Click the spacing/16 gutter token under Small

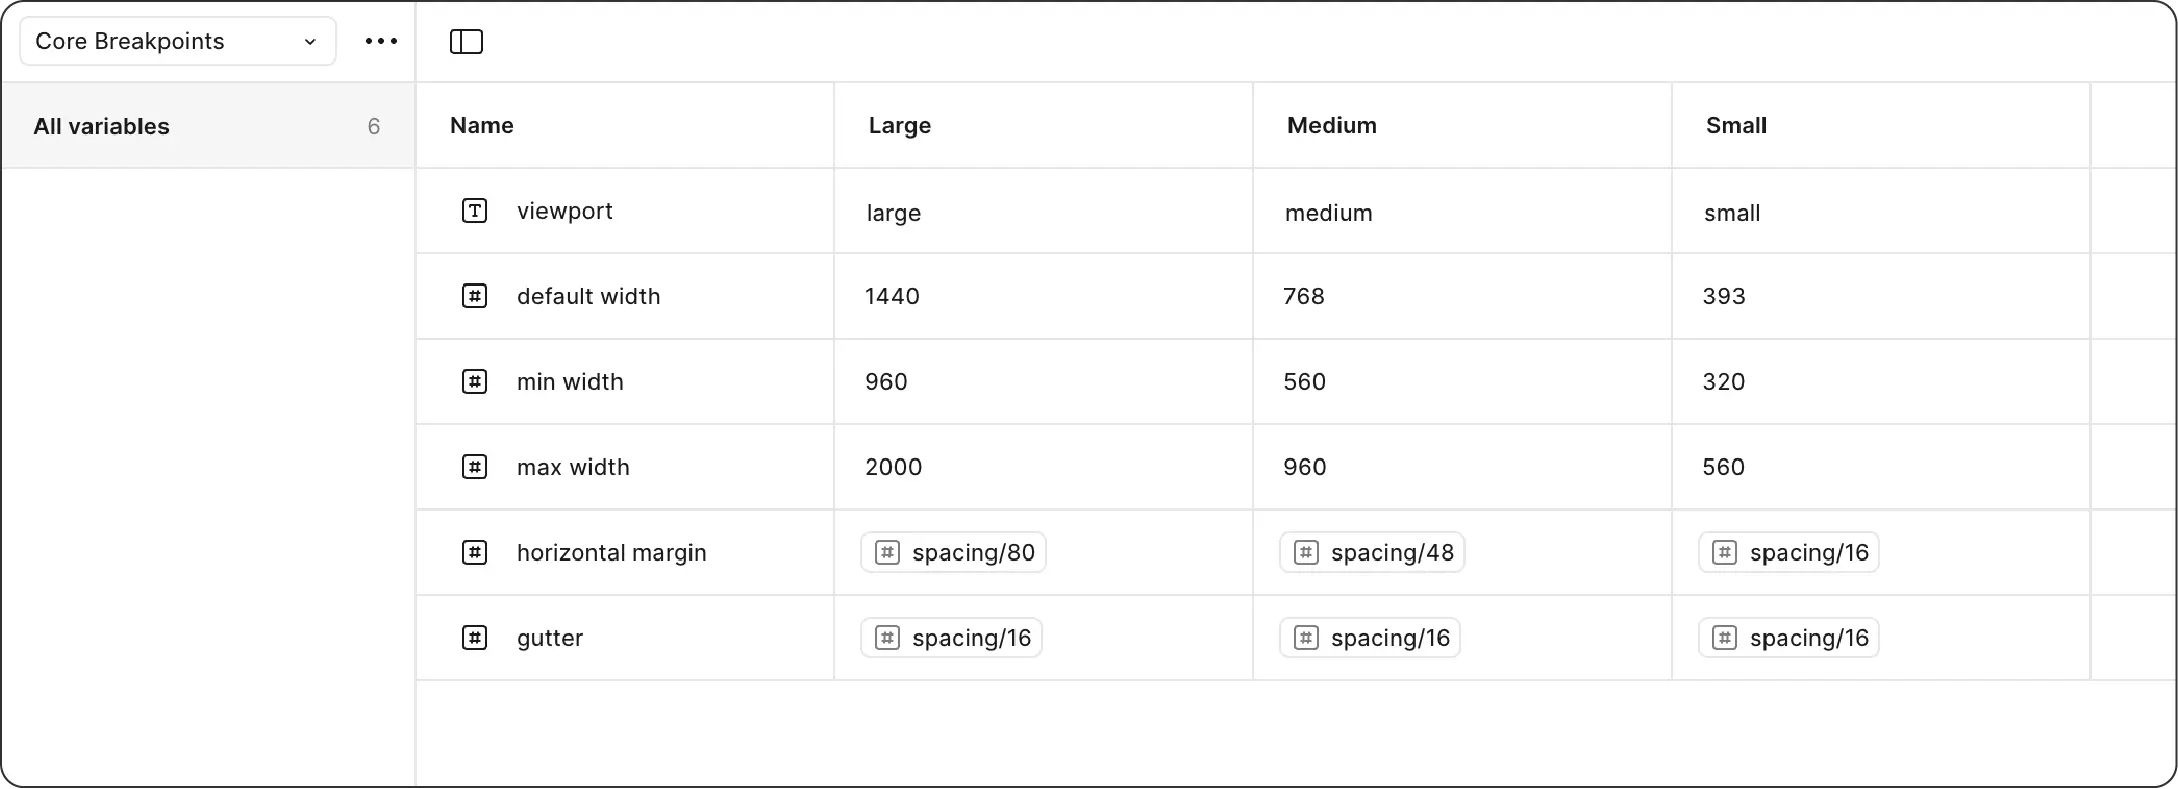(1788, 637)
